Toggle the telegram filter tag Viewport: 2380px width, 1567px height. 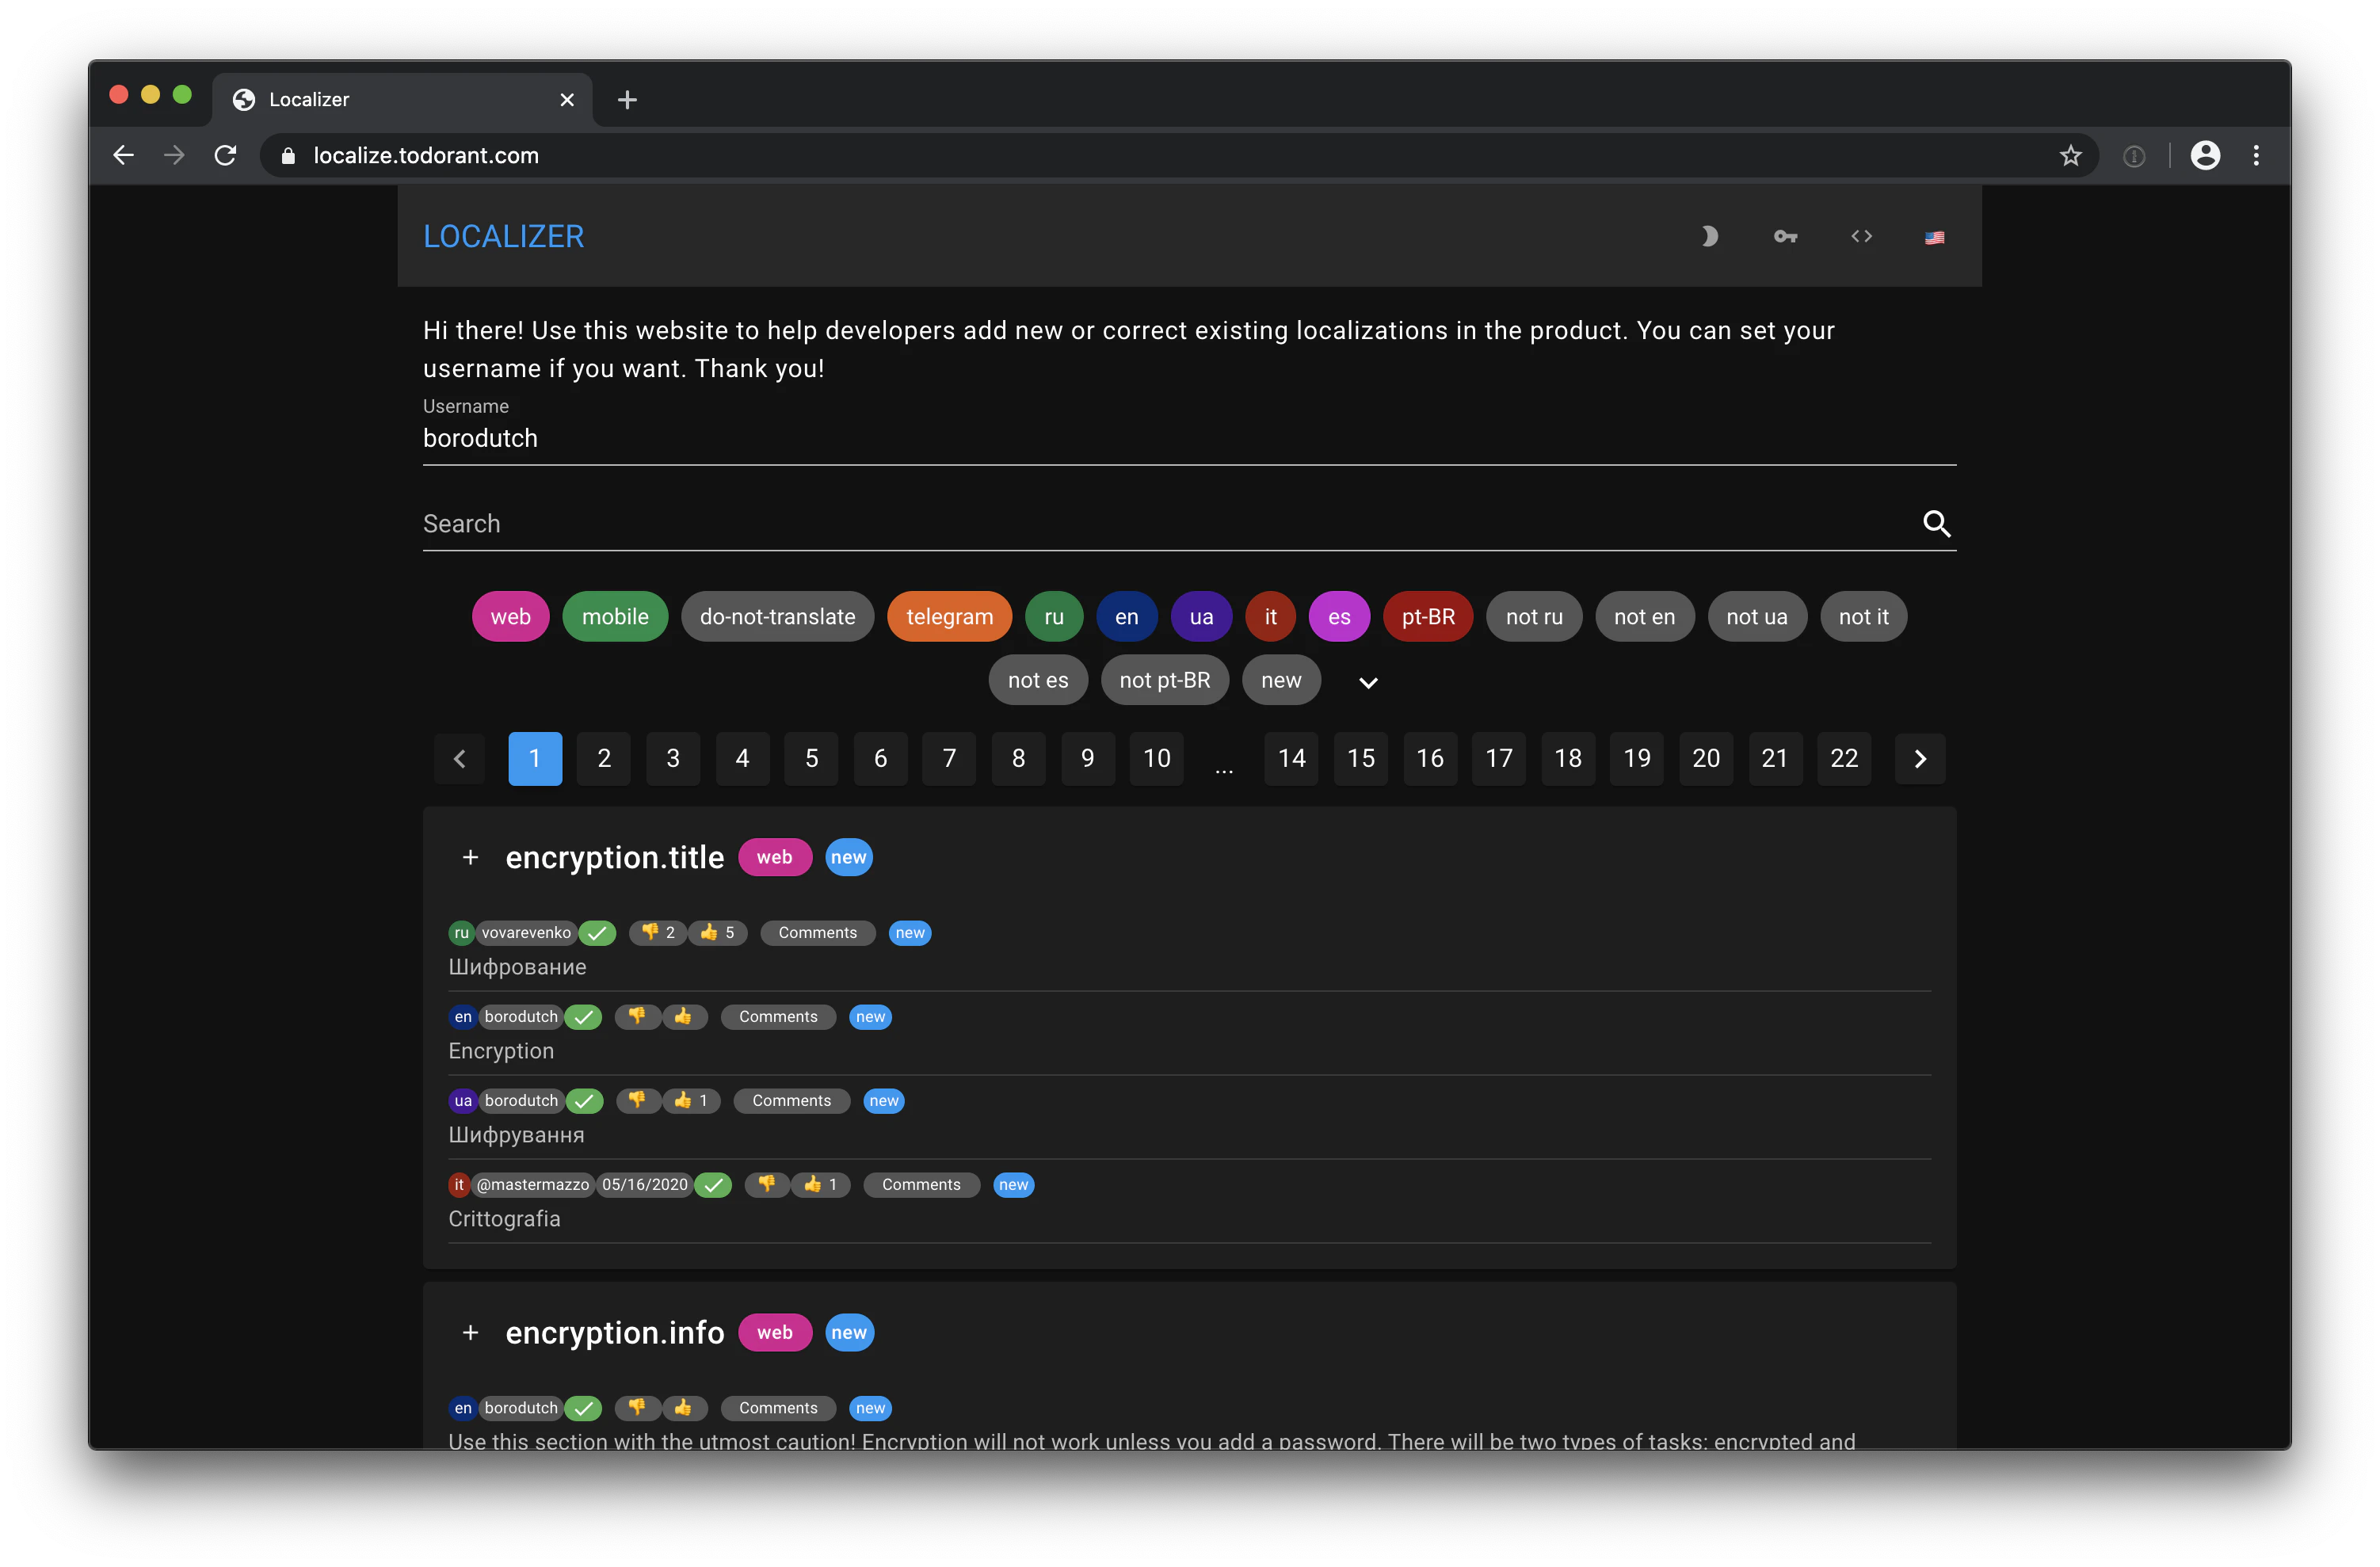point(949,616)
